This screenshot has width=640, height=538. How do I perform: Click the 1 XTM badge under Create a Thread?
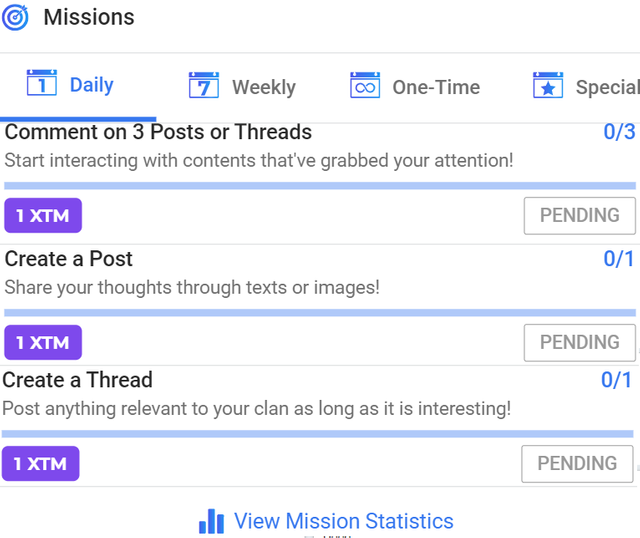pyautogui.click(x=40, y=464)
